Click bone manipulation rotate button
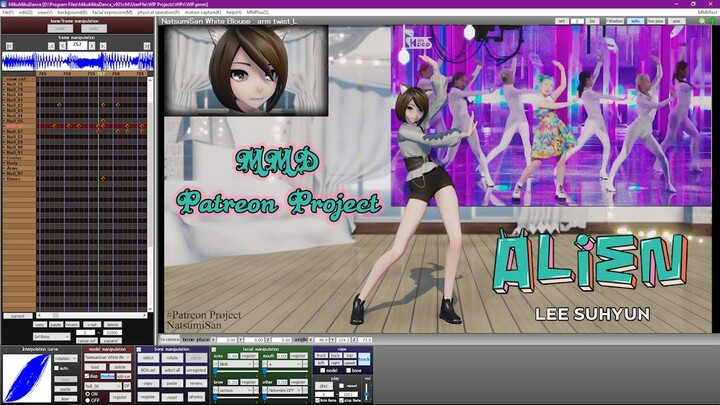Viewport: 720px width, 405px height. (172, 357)
